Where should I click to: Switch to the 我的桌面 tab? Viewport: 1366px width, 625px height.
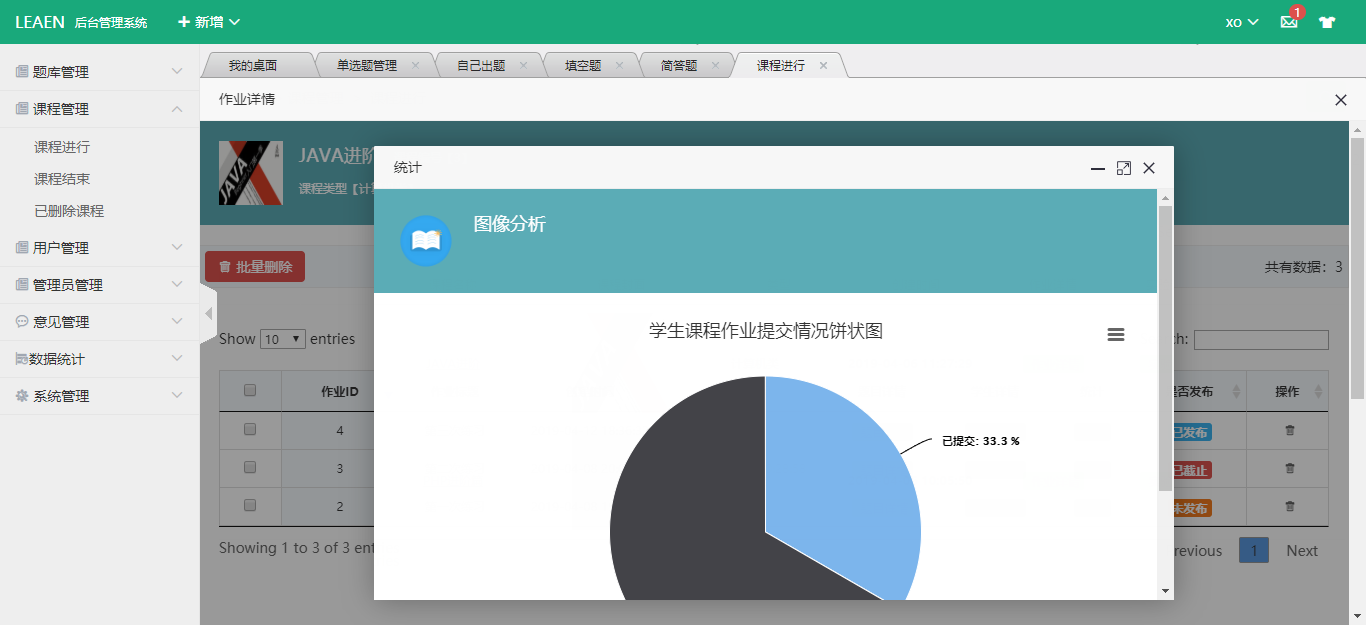coord(253,65)
